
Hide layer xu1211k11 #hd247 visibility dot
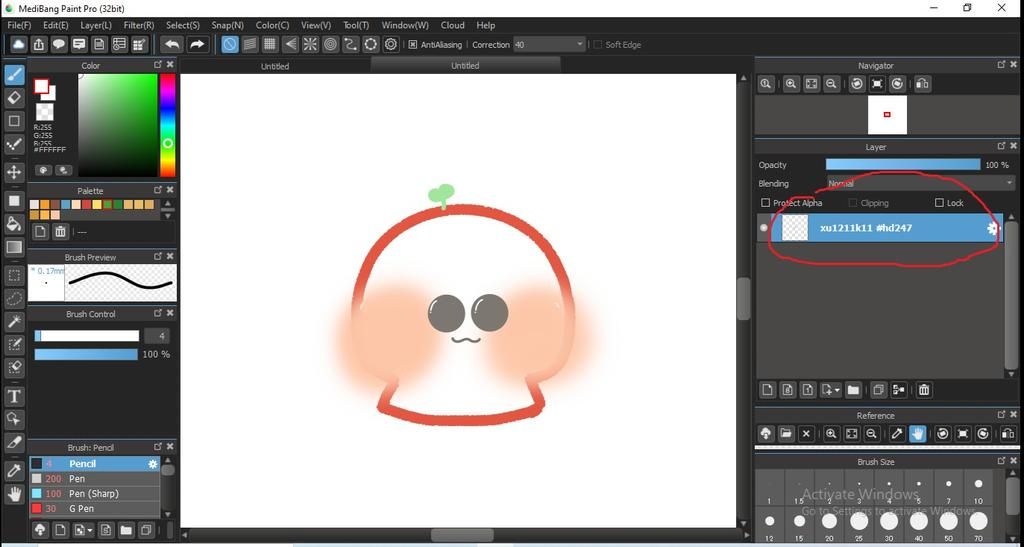tap(763, 228)
